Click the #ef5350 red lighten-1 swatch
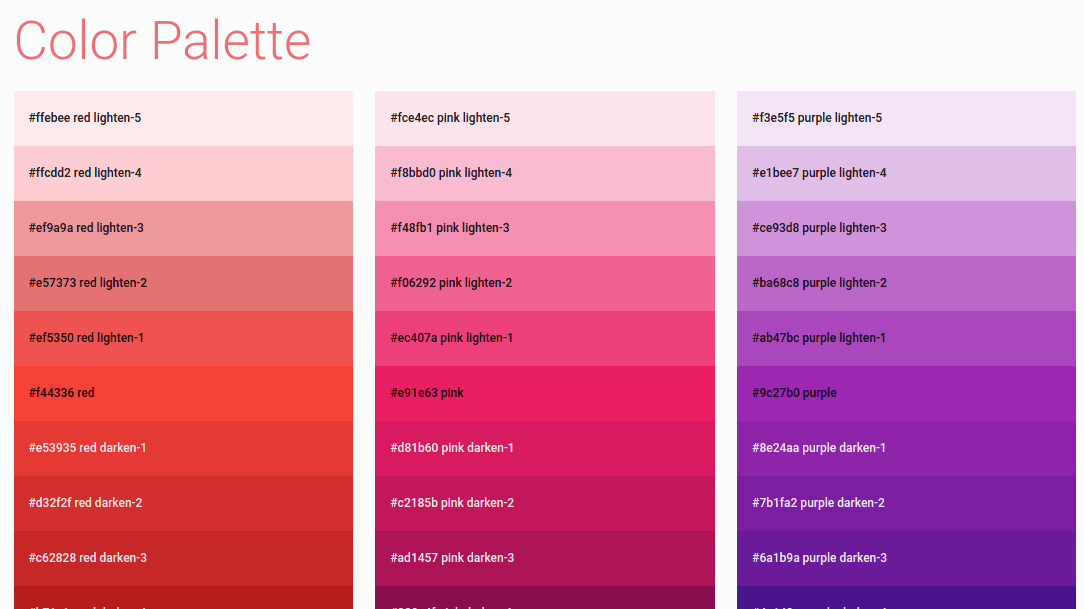 (x=183, y=338)
